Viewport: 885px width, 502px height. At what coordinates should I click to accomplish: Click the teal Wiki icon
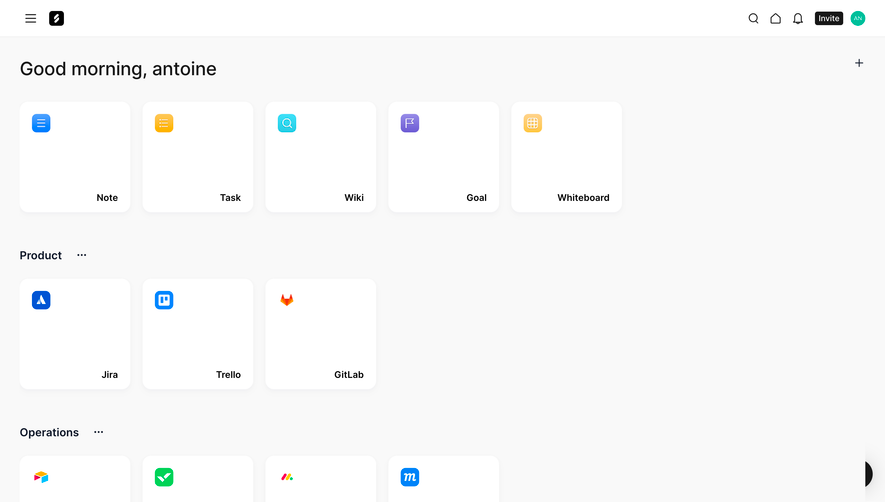[287, 123]
